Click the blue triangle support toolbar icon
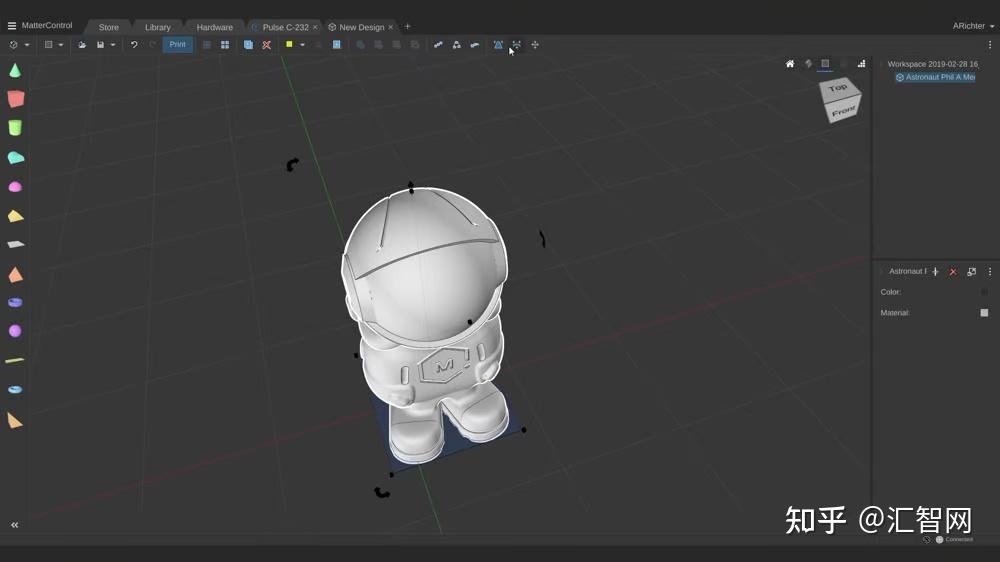The width and height of the screenshot is (1000, 562). pyautogui.click(x=498, y=45)
